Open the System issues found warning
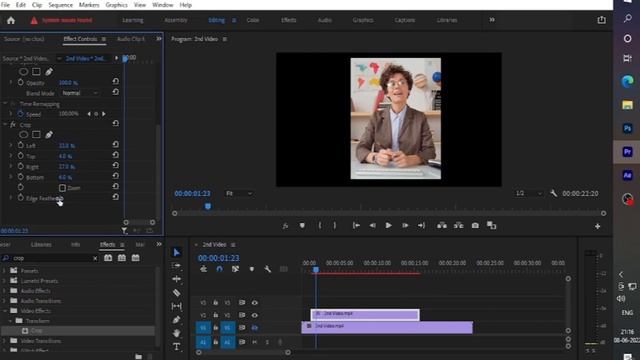640x360 pixels. 62,20
